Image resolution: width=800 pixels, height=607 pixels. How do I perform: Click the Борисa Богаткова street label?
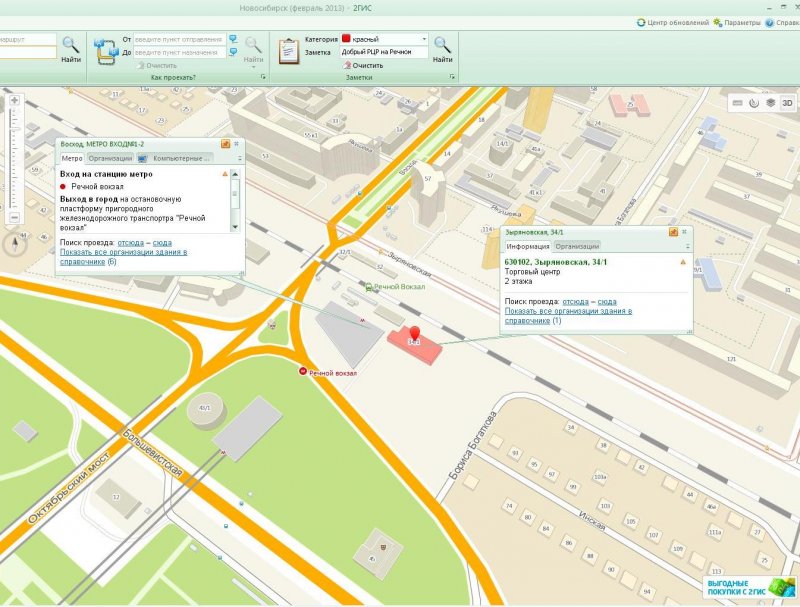[473, 445]
